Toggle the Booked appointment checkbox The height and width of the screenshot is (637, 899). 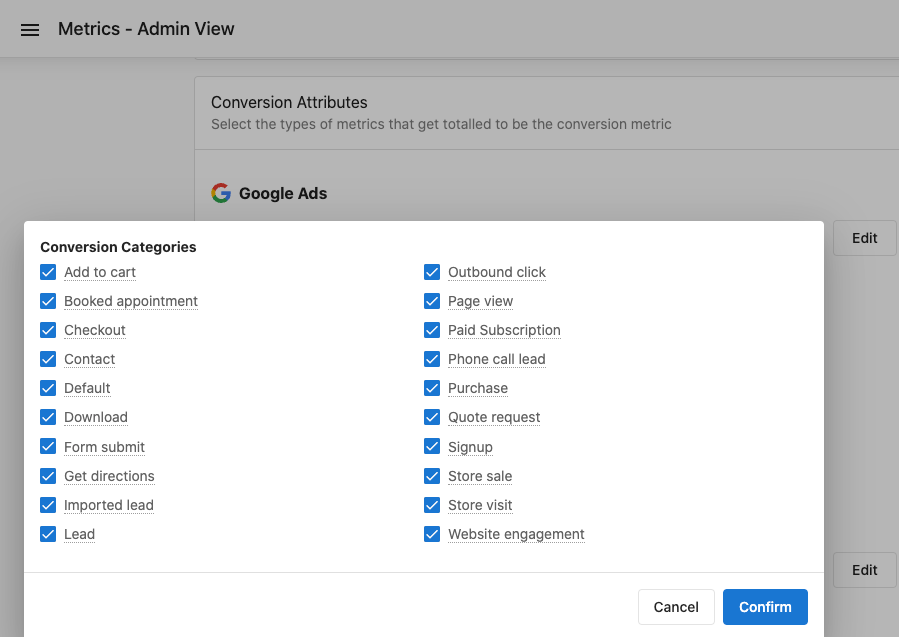pyautogui.click(x=48, y=301)
